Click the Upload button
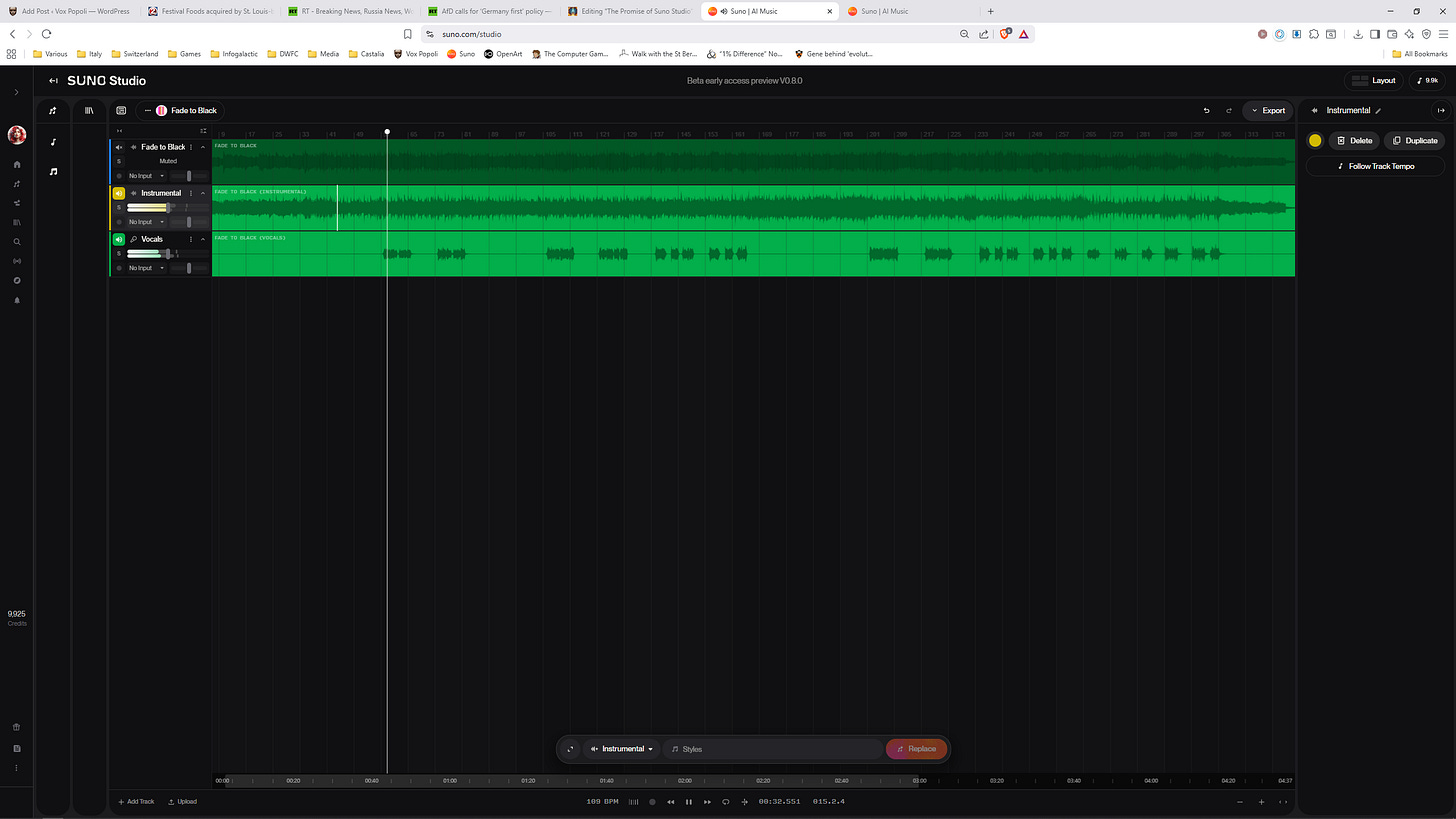The height and width of the screenshot is (819, 1456). 182,802
